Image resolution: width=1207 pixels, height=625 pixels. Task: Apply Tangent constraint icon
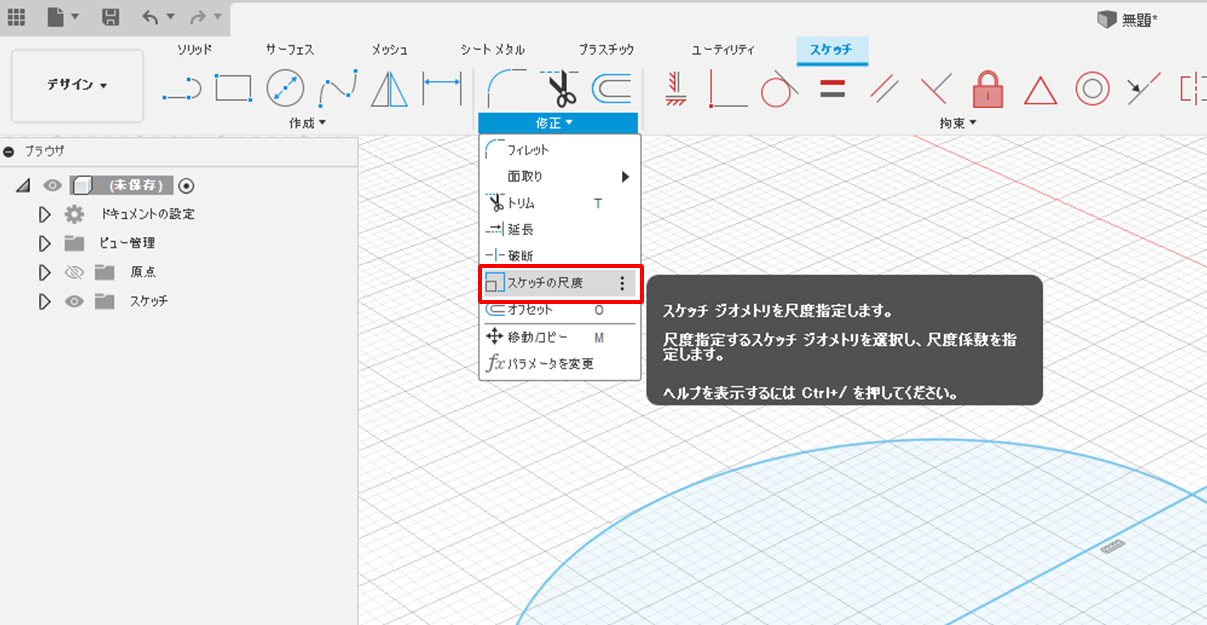point(779,89)
